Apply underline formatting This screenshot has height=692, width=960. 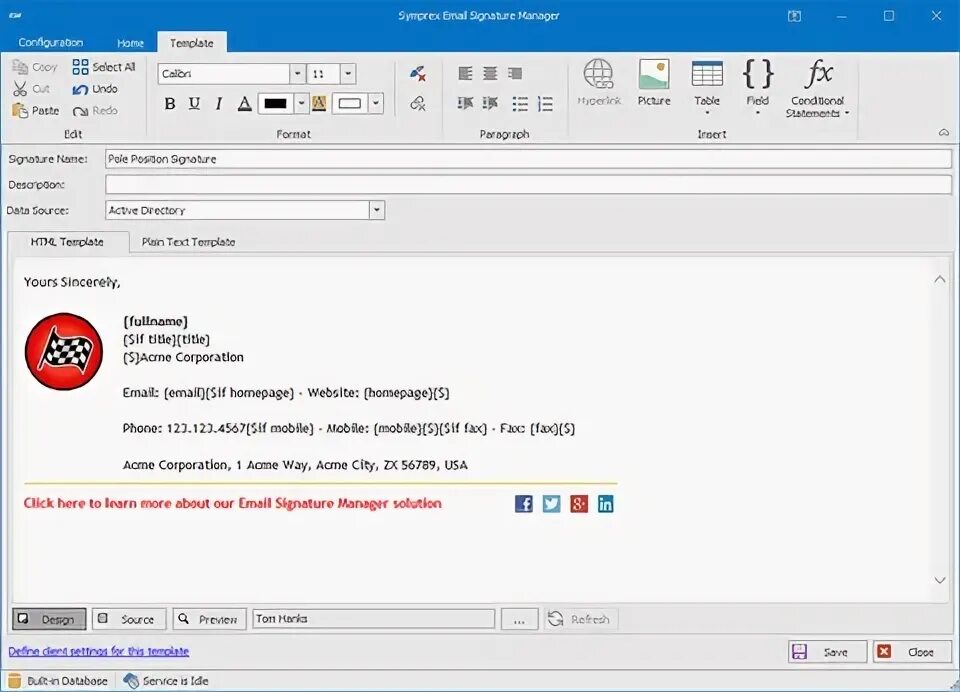coord(194,103)
